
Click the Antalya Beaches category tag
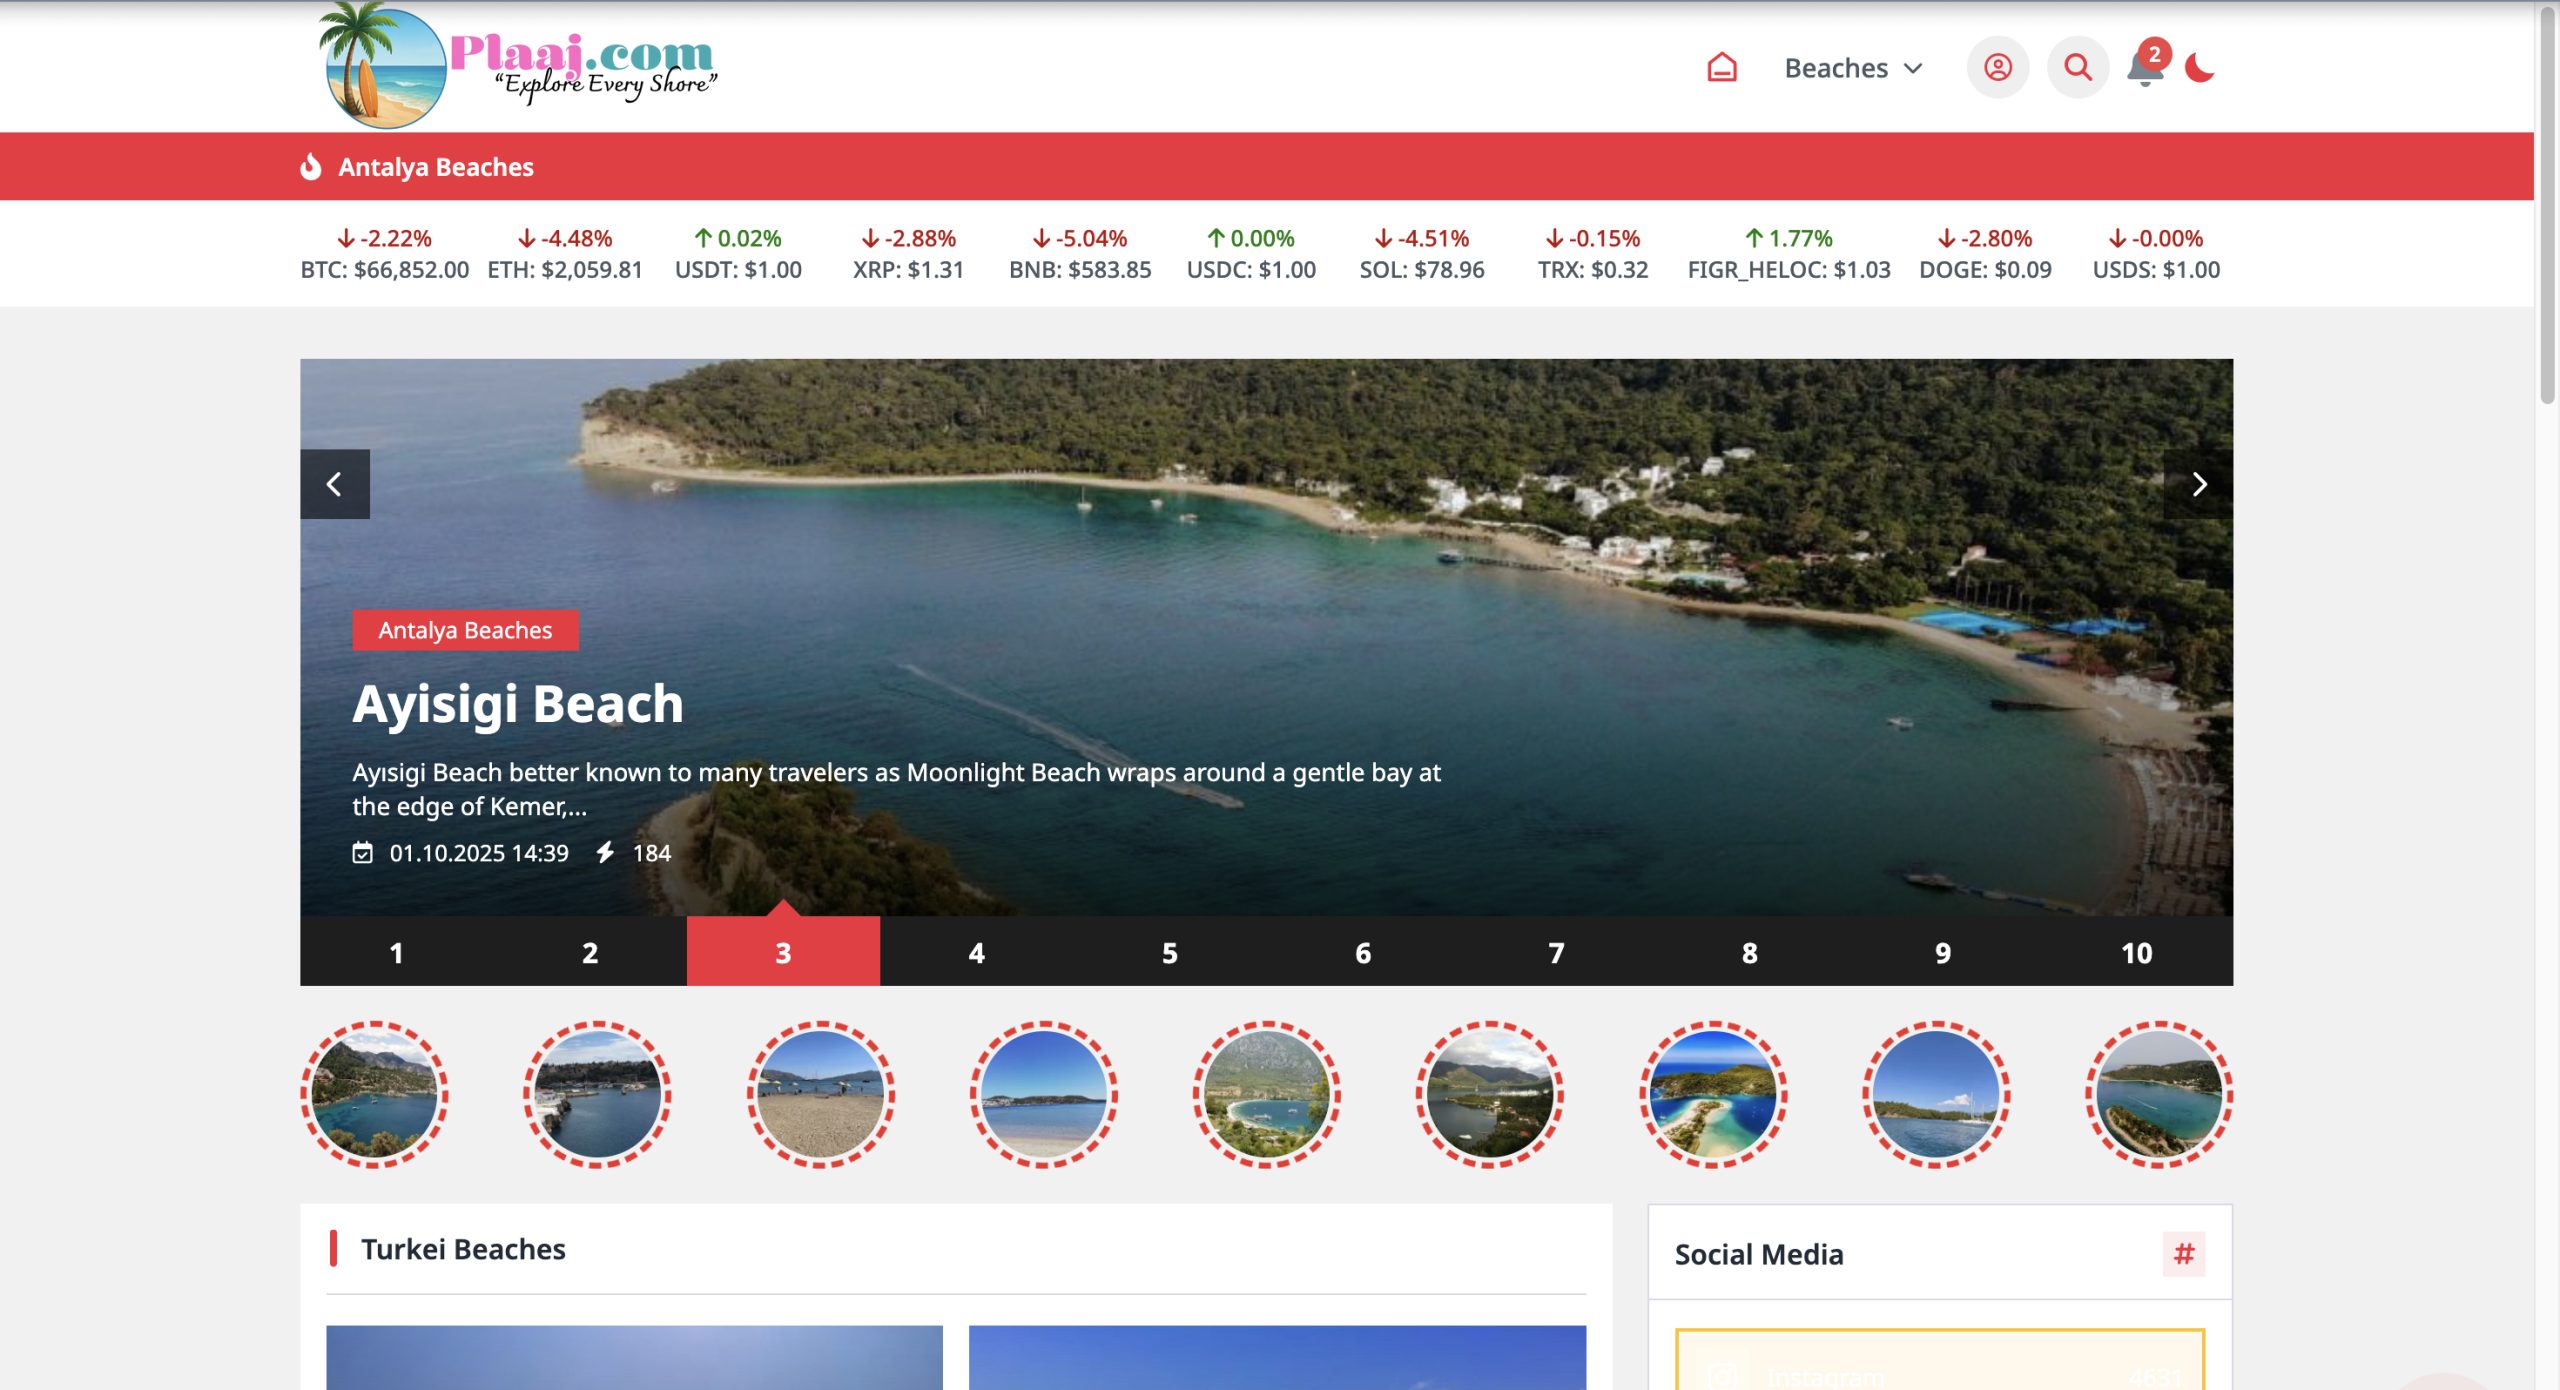tap(465, 630)
